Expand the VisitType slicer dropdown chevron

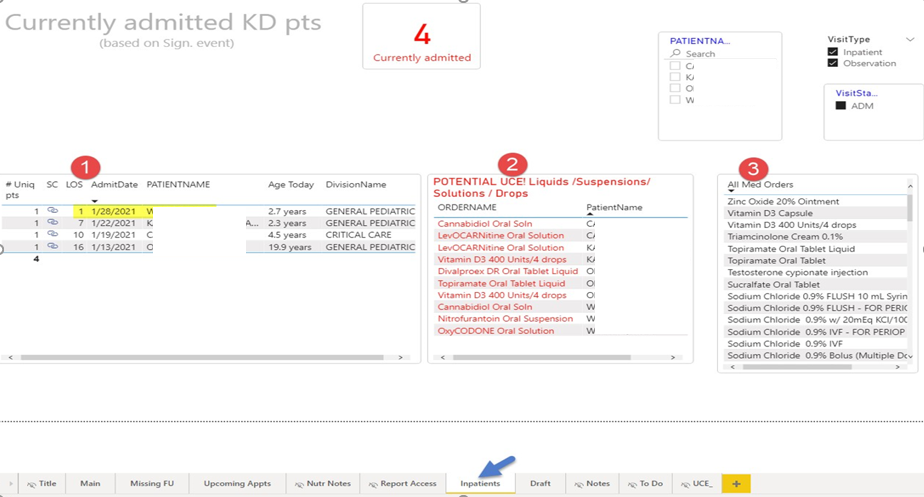(909, 40)
